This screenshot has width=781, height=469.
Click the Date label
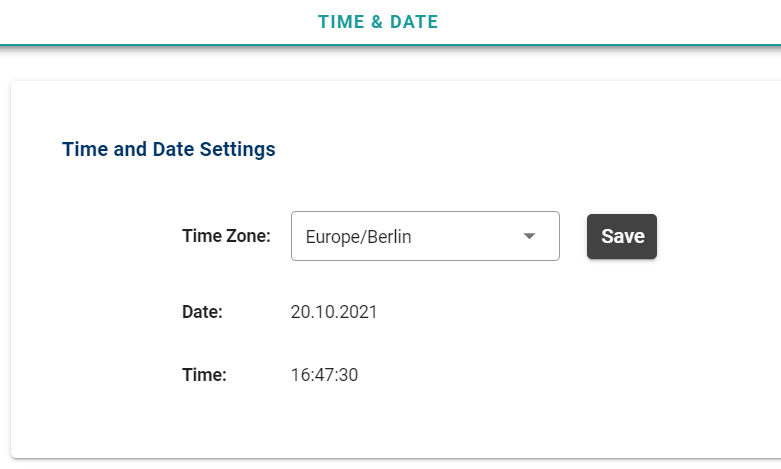click(202, 312)
